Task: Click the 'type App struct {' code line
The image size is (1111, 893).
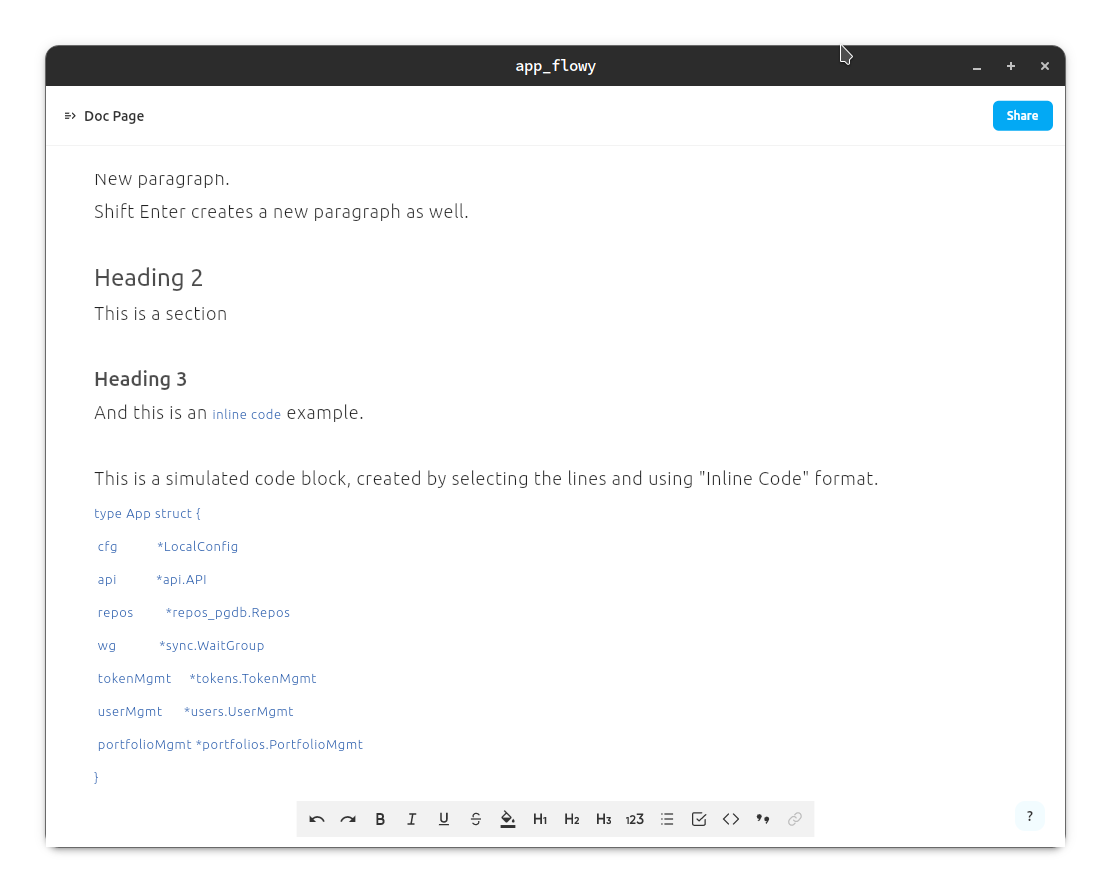Action: click(x=147, y=514)
